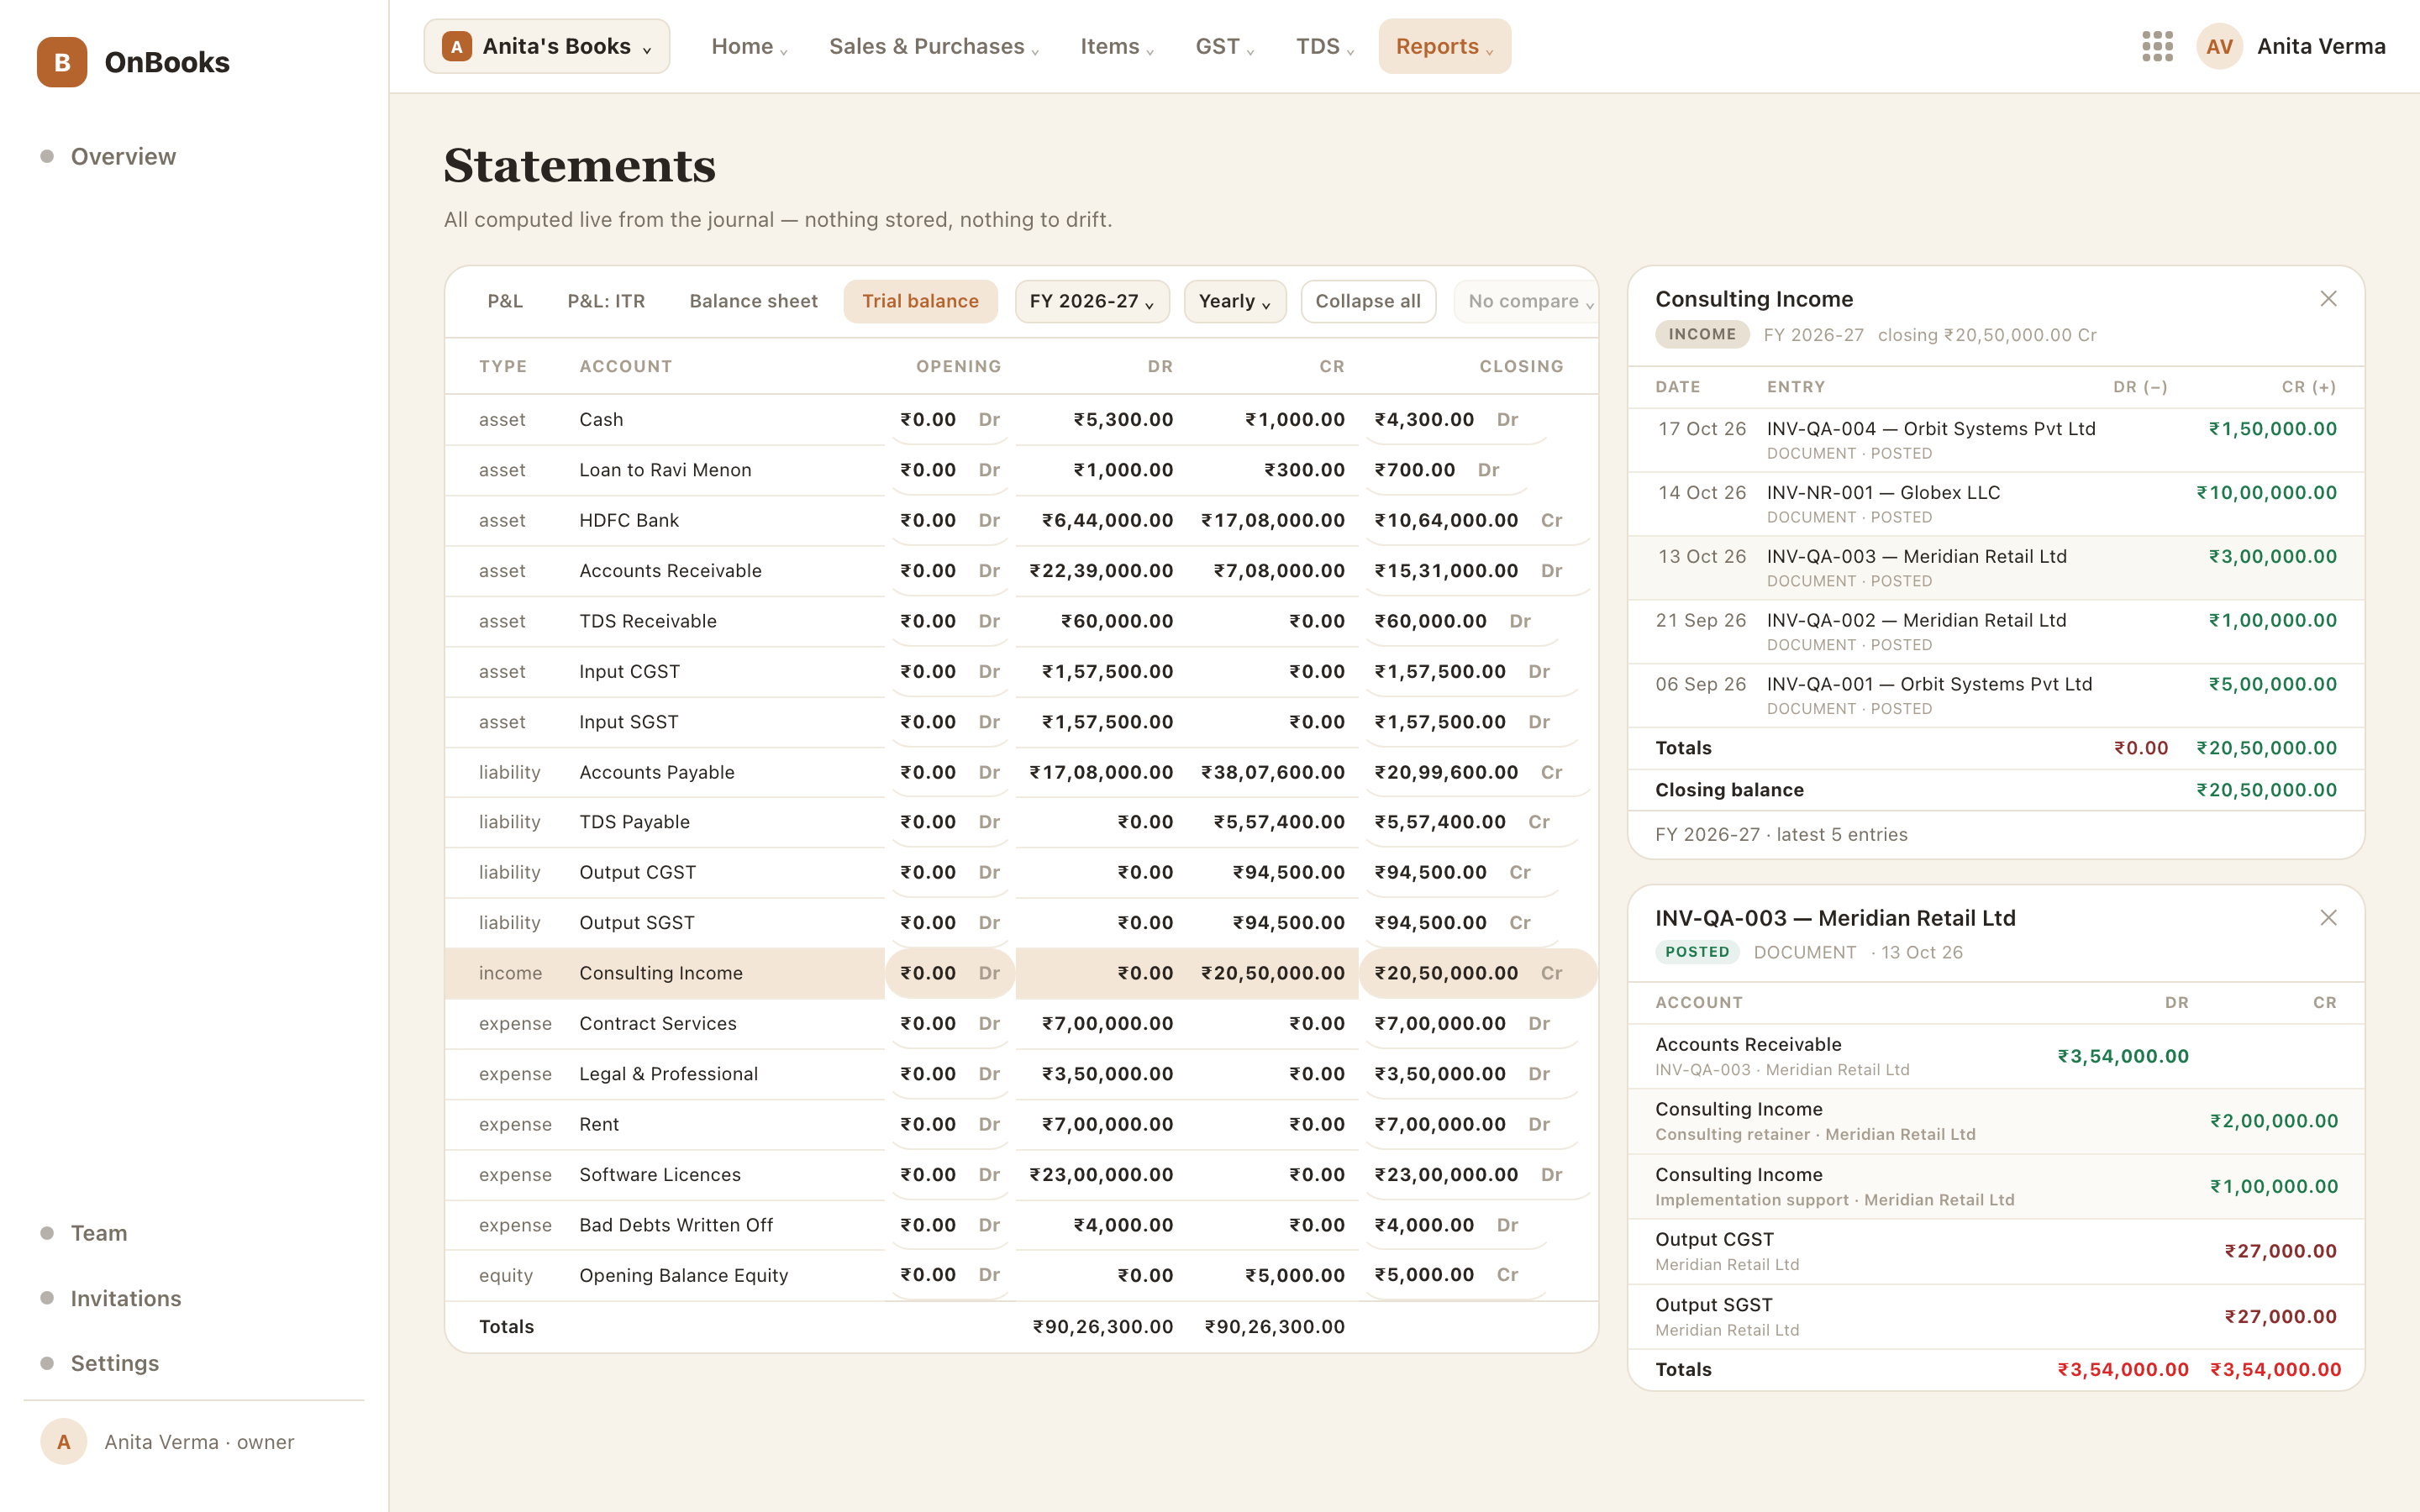Open the Yearly interval dropdown
Image resolution: width=2420 pixels, height=1512 pixels.
click(1234, 301)
